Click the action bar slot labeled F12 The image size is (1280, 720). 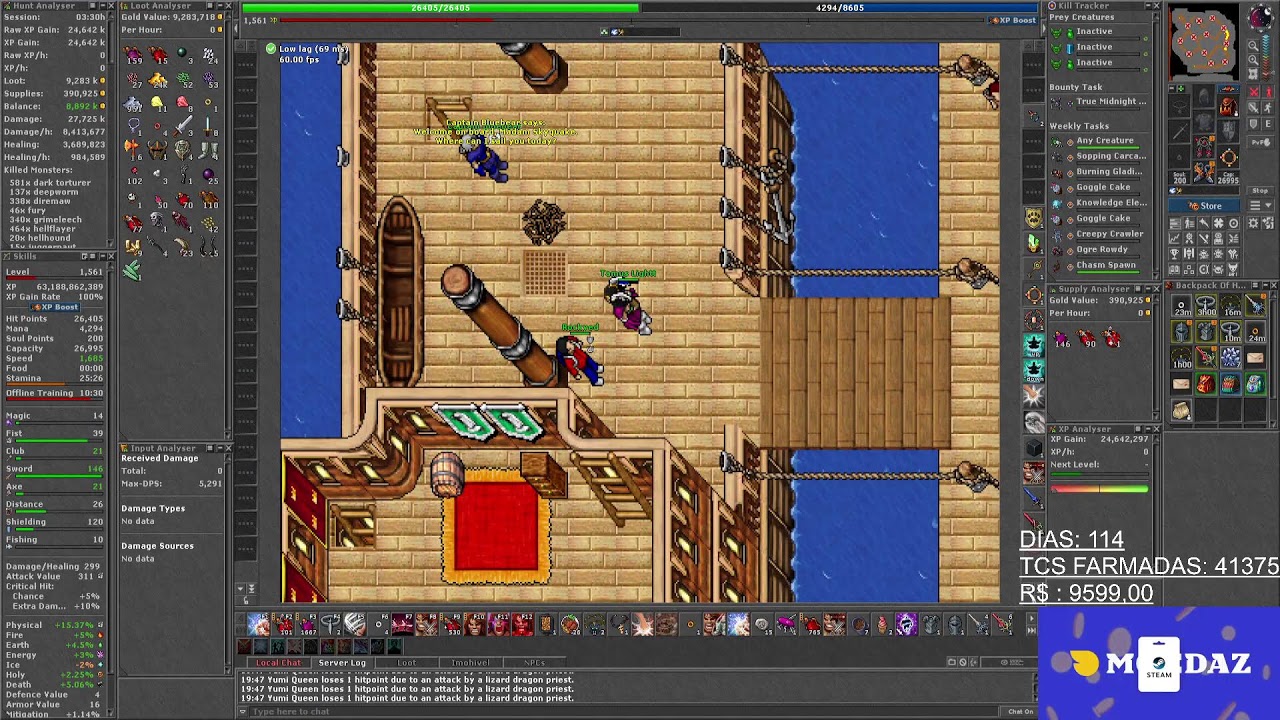point(524,625)
